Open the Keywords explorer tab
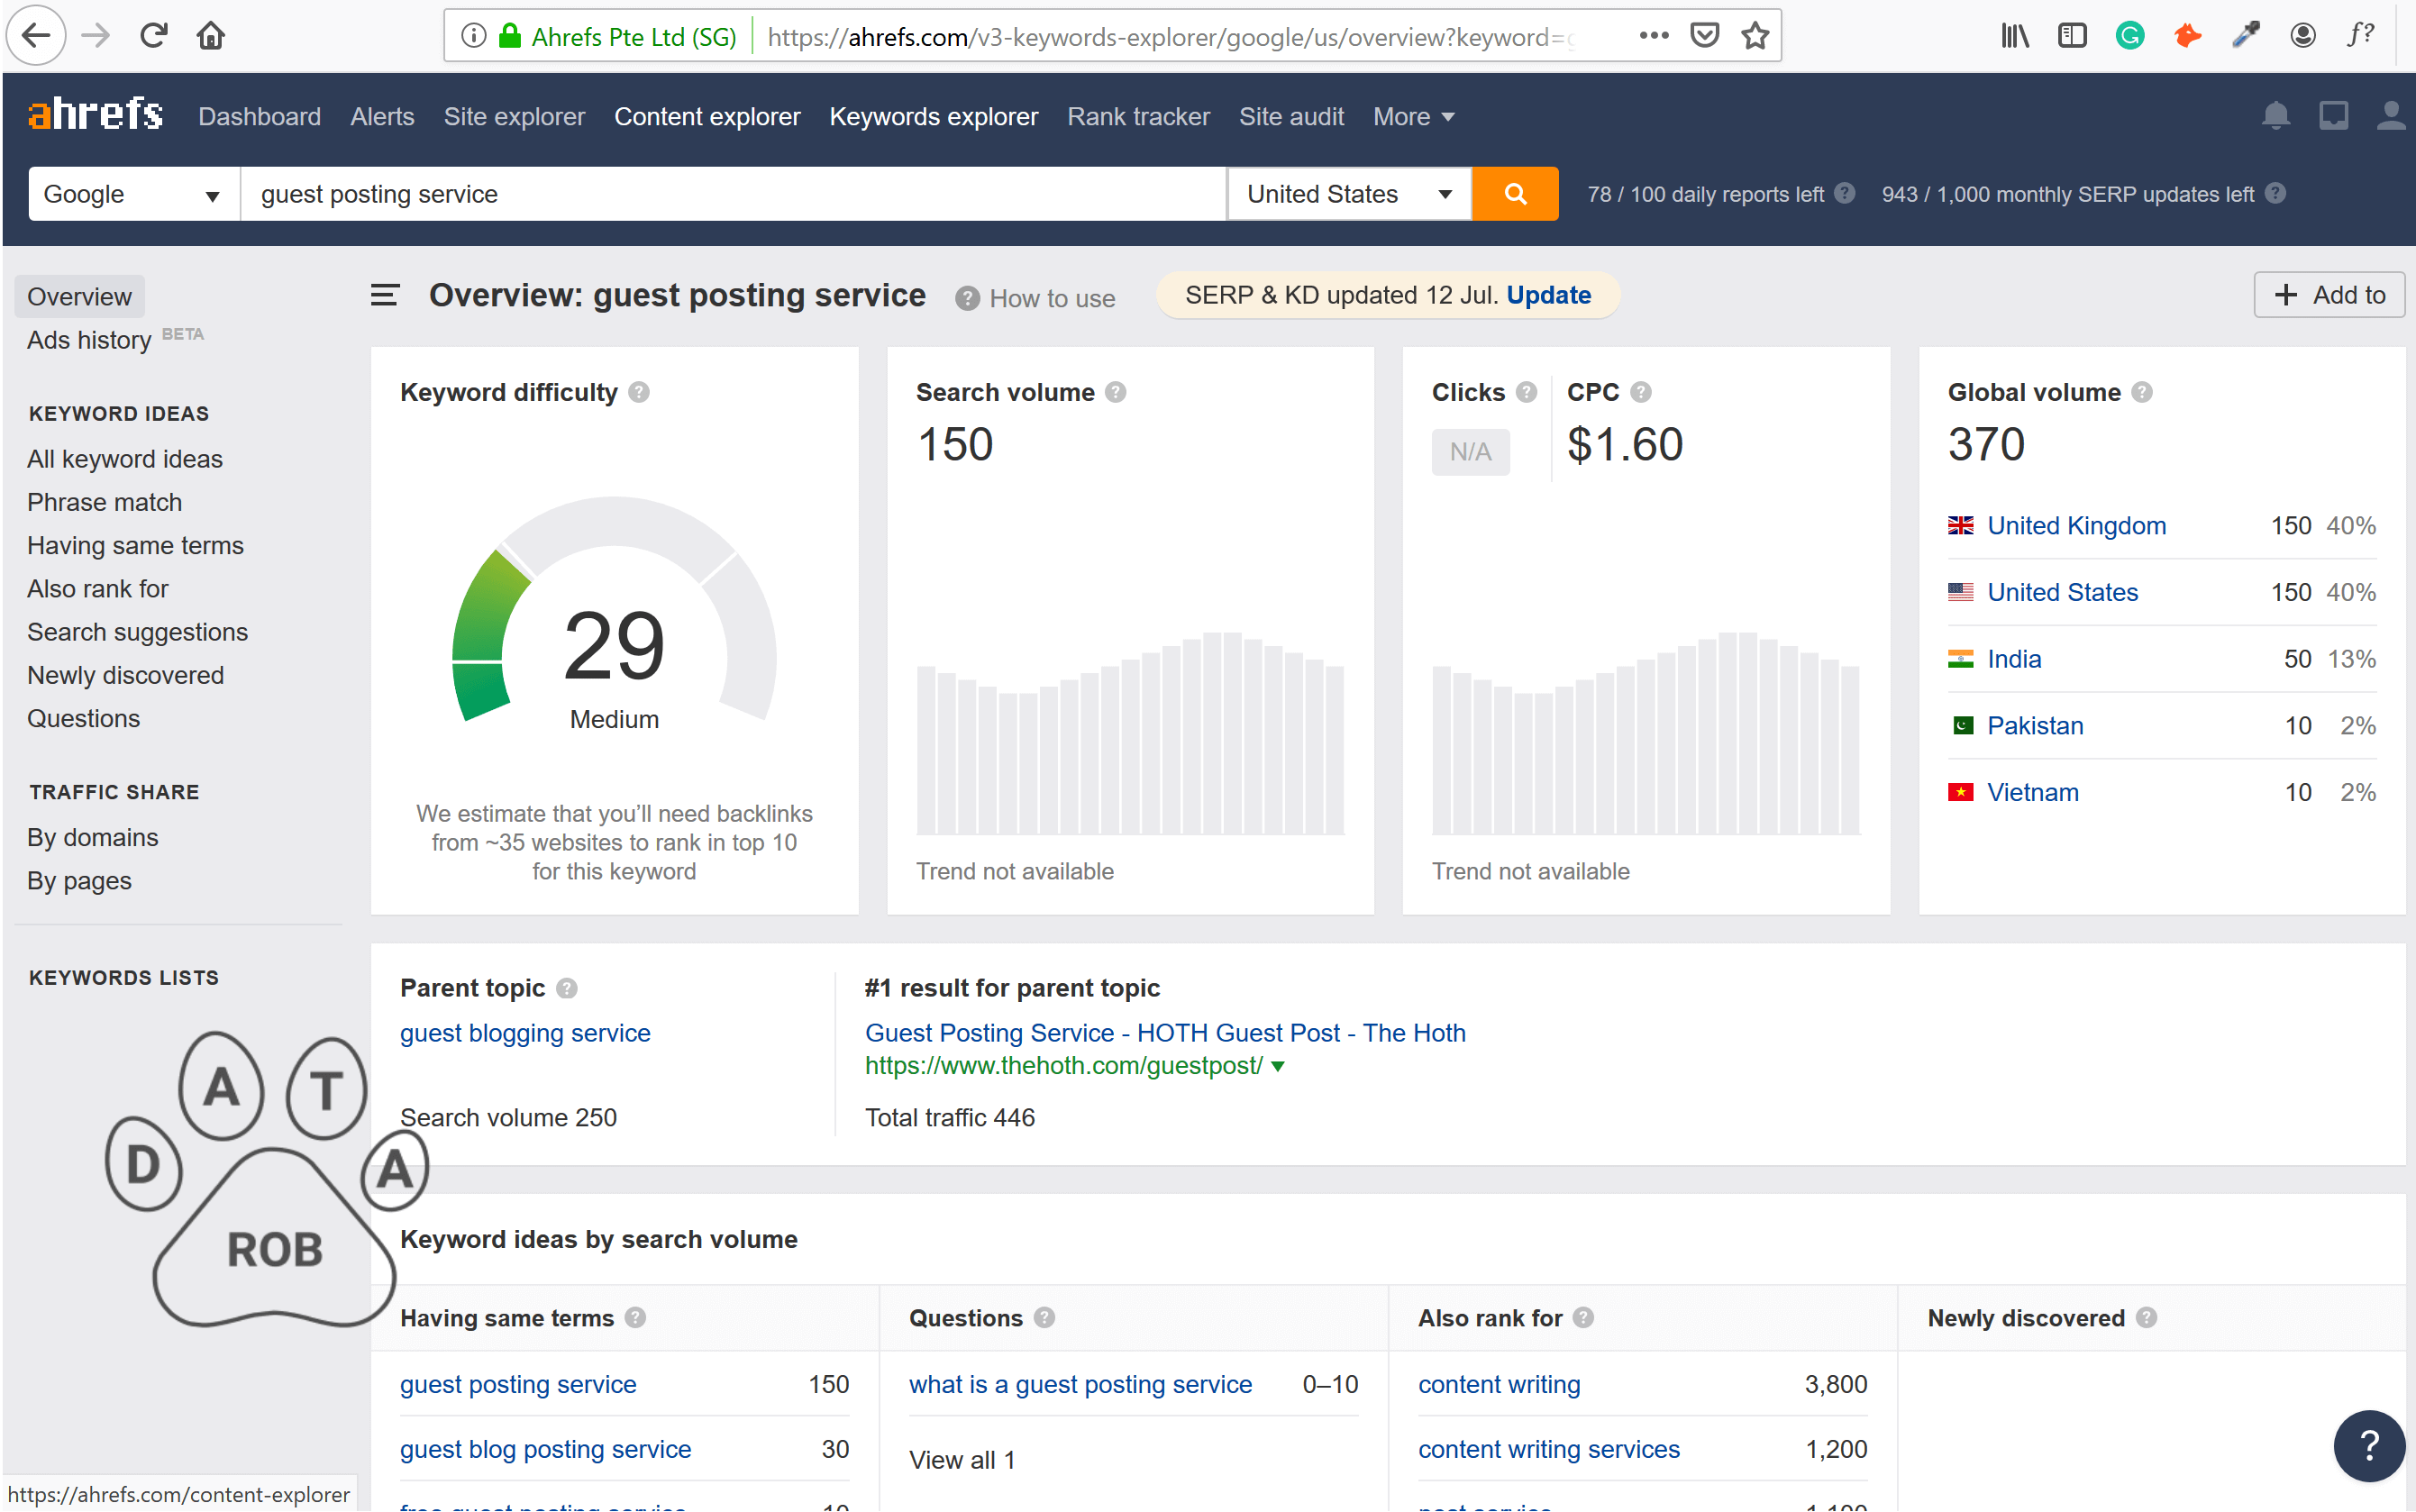 pyautogui.click(x=932, y=117)
